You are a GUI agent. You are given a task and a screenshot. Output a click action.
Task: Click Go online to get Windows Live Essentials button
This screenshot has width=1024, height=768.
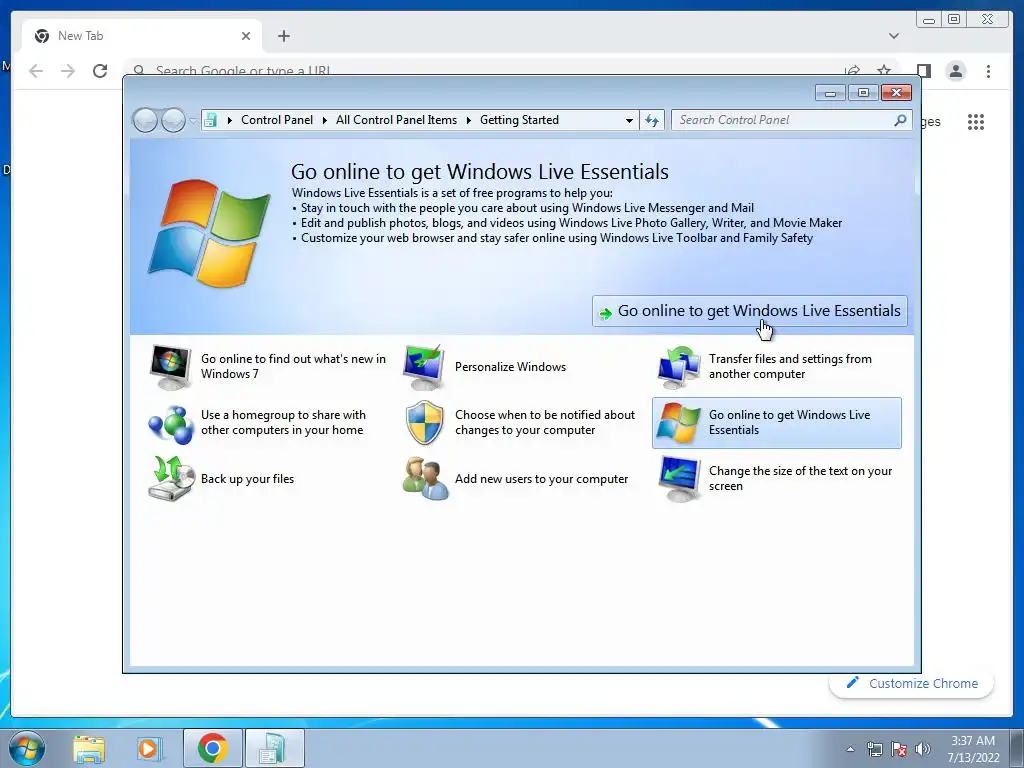coord(750,311)
